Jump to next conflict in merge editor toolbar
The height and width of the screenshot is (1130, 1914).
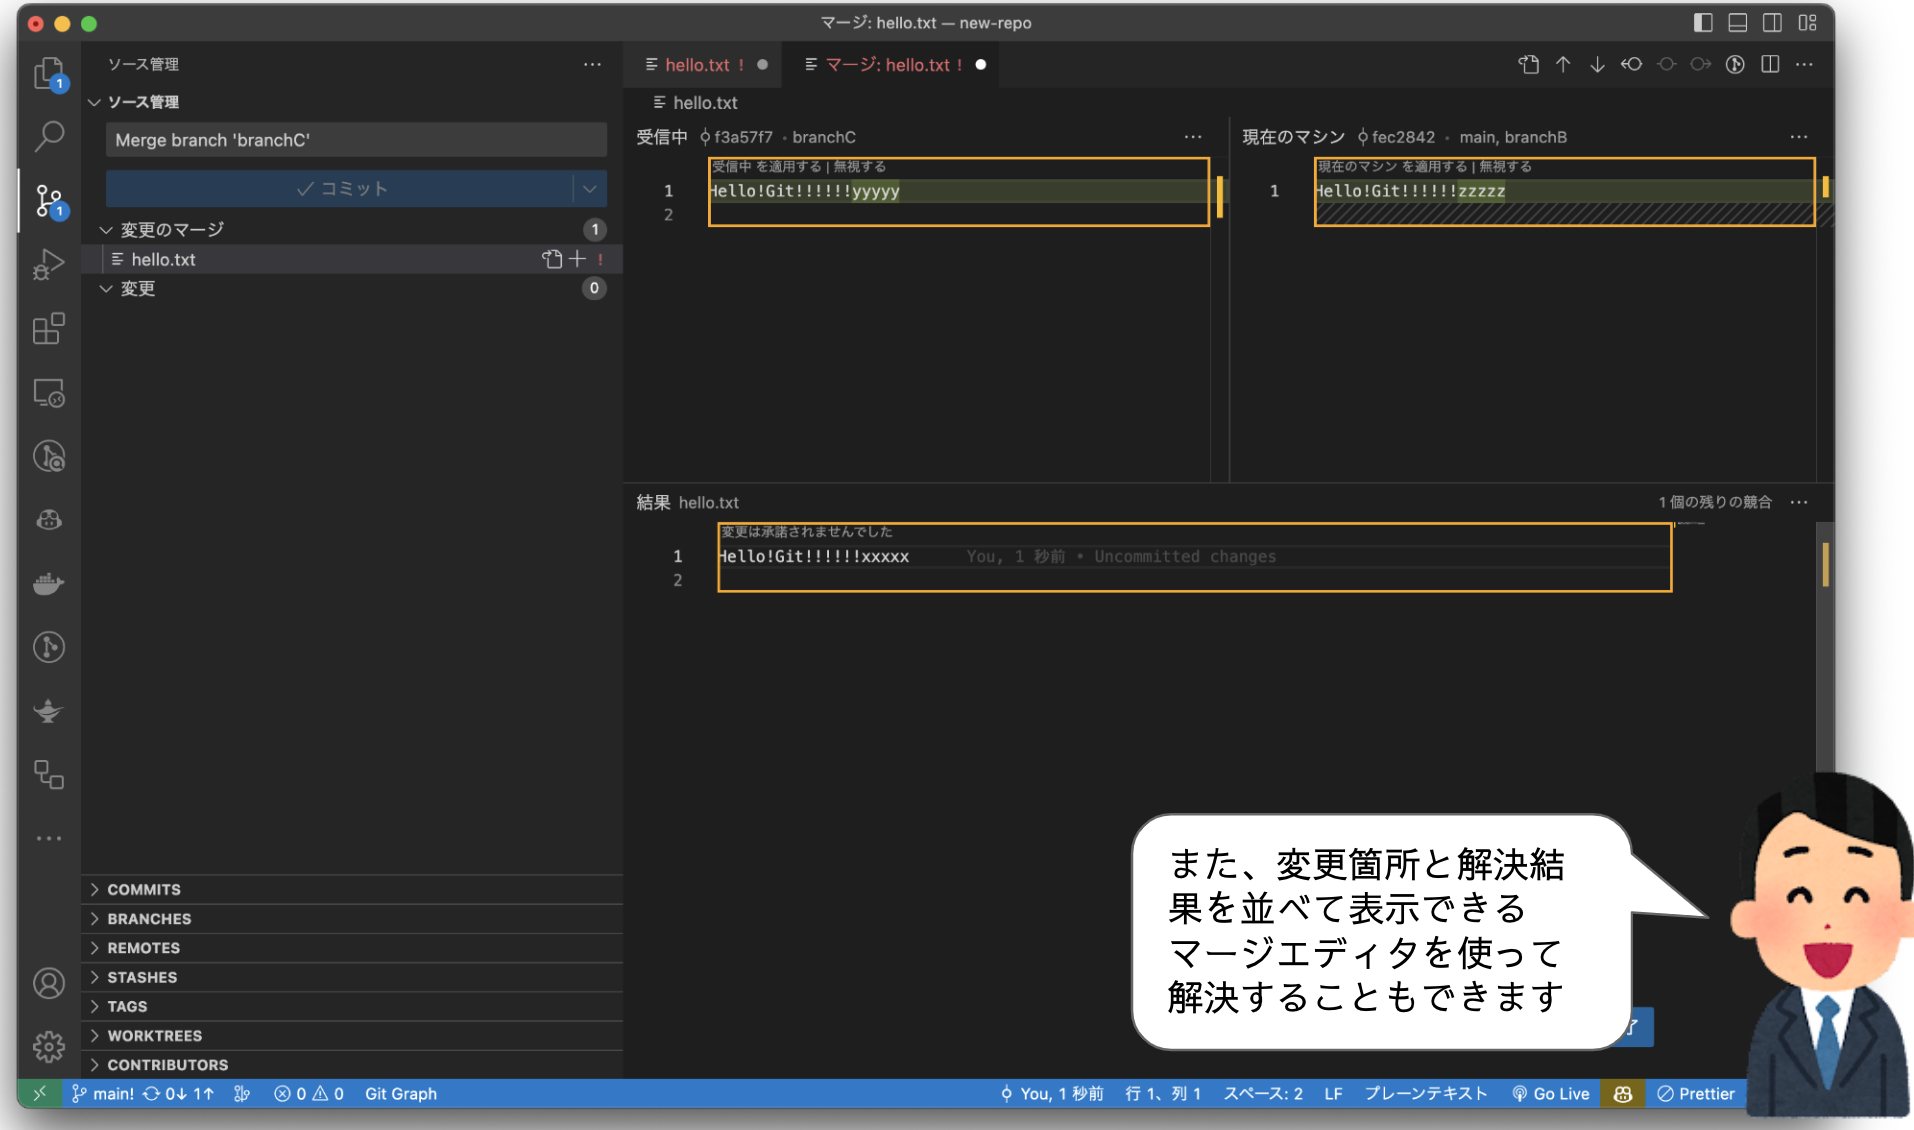click(x=1597, y=64)
